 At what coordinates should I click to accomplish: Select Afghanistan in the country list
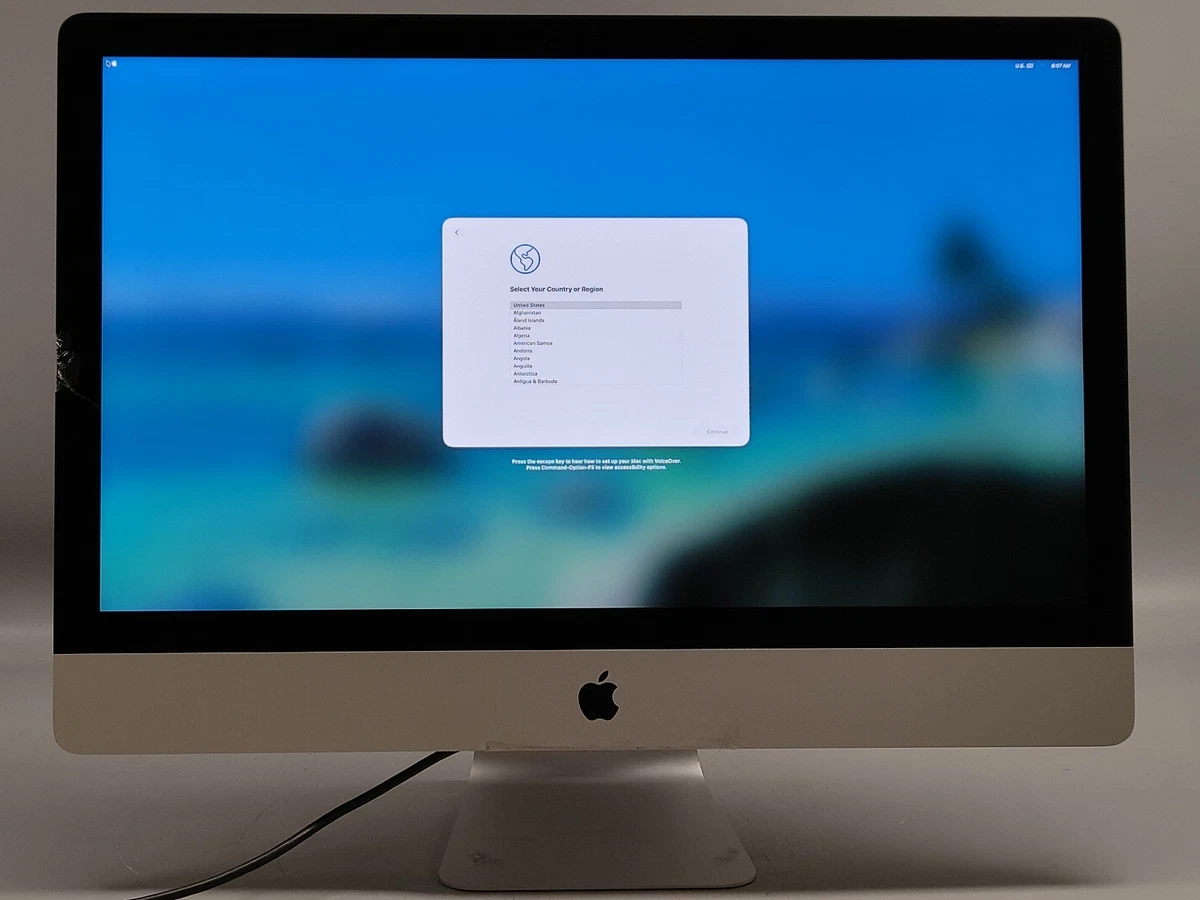click(x=596, y=313)
